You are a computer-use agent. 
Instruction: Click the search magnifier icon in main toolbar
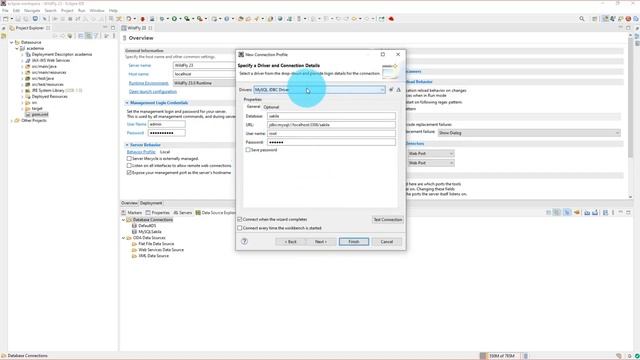[x=582, y=19]
